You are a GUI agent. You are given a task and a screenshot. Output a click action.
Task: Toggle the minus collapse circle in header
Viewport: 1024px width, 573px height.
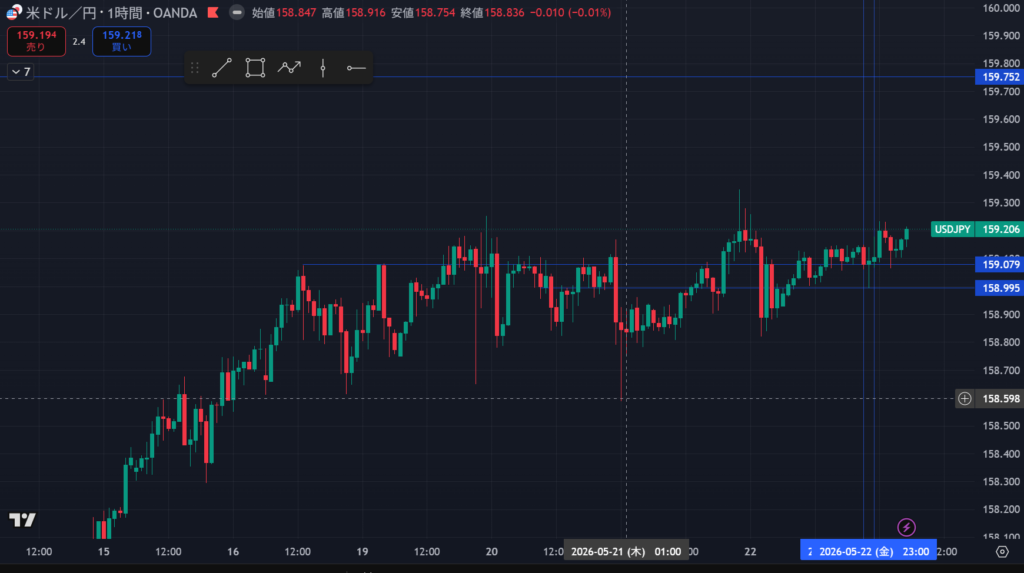click(237, 12)
